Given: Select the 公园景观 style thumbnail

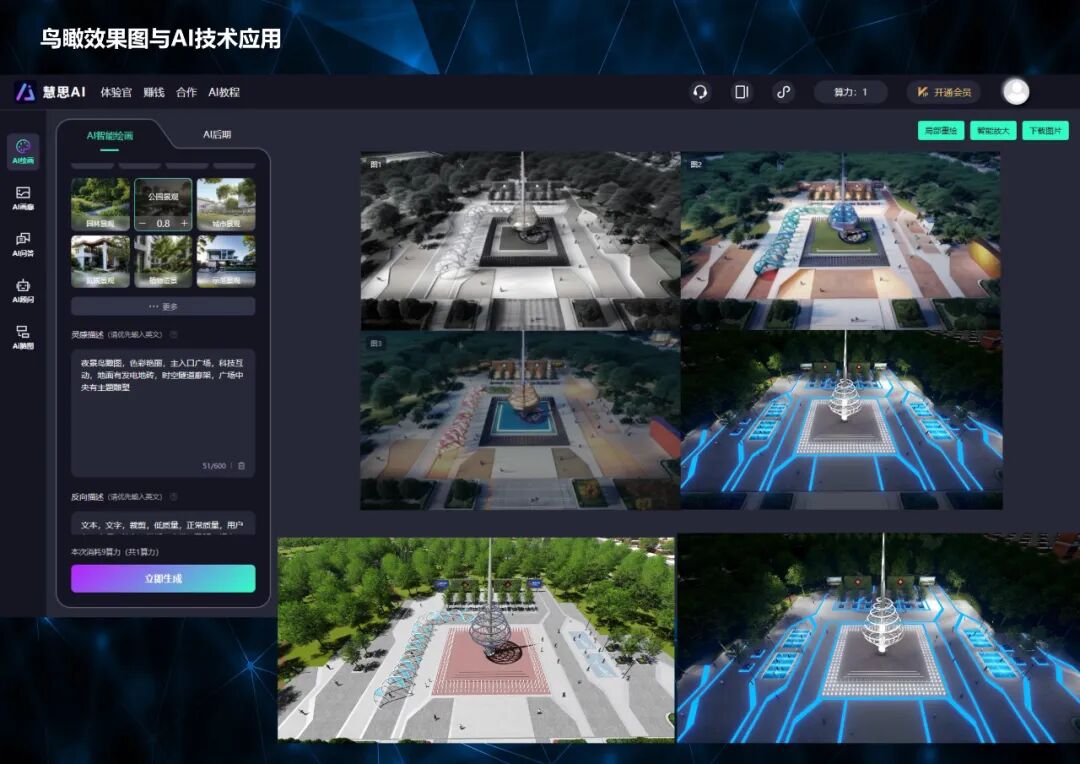Looking at the screenshot, I should click(163, 204).
